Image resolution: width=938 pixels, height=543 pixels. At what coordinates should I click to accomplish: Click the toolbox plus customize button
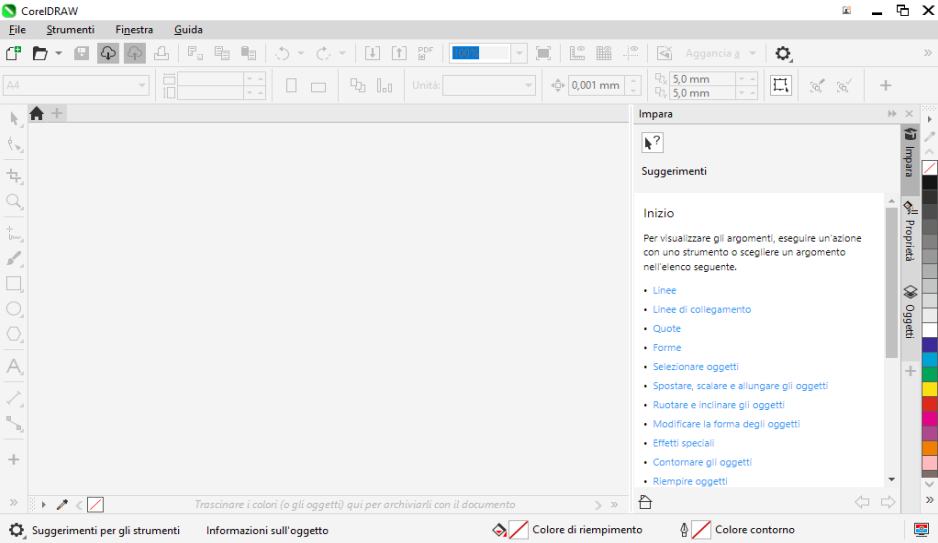pos(14,459)
